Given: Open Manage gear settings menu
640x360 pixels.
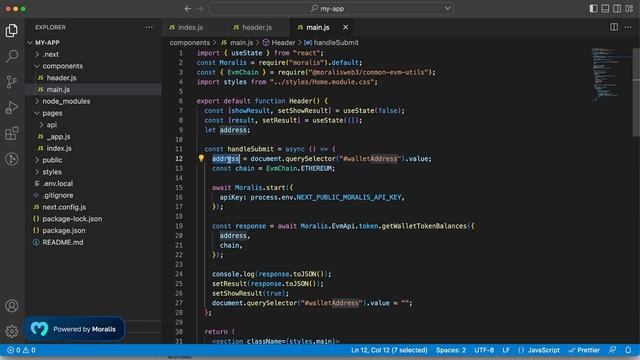Looking at the screenshot, I should (11, 331).
